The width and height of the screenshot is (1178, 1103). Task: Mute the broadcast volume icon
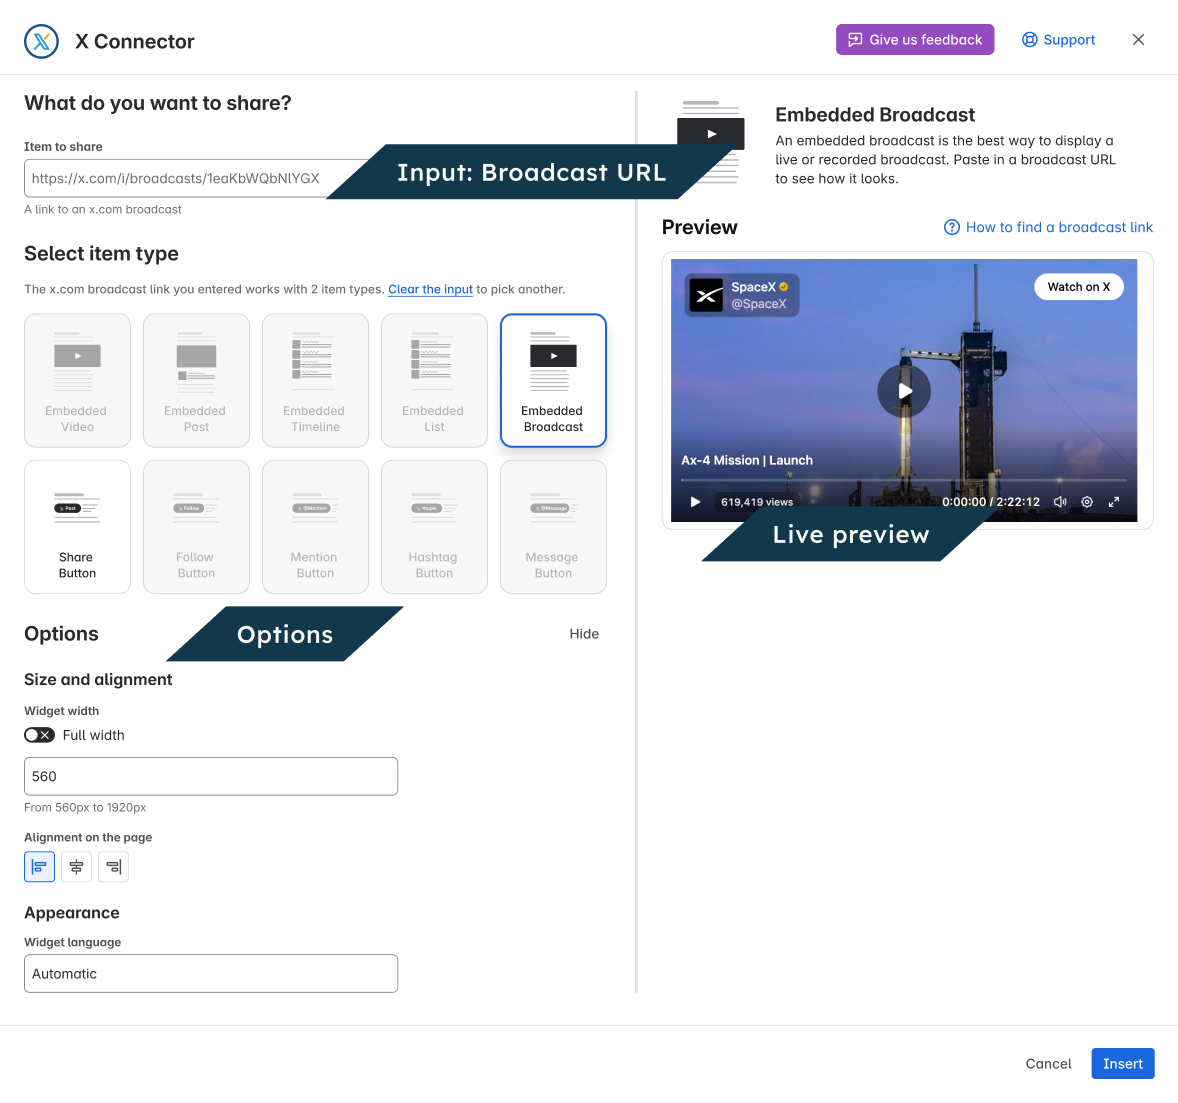coord(1059,502)
